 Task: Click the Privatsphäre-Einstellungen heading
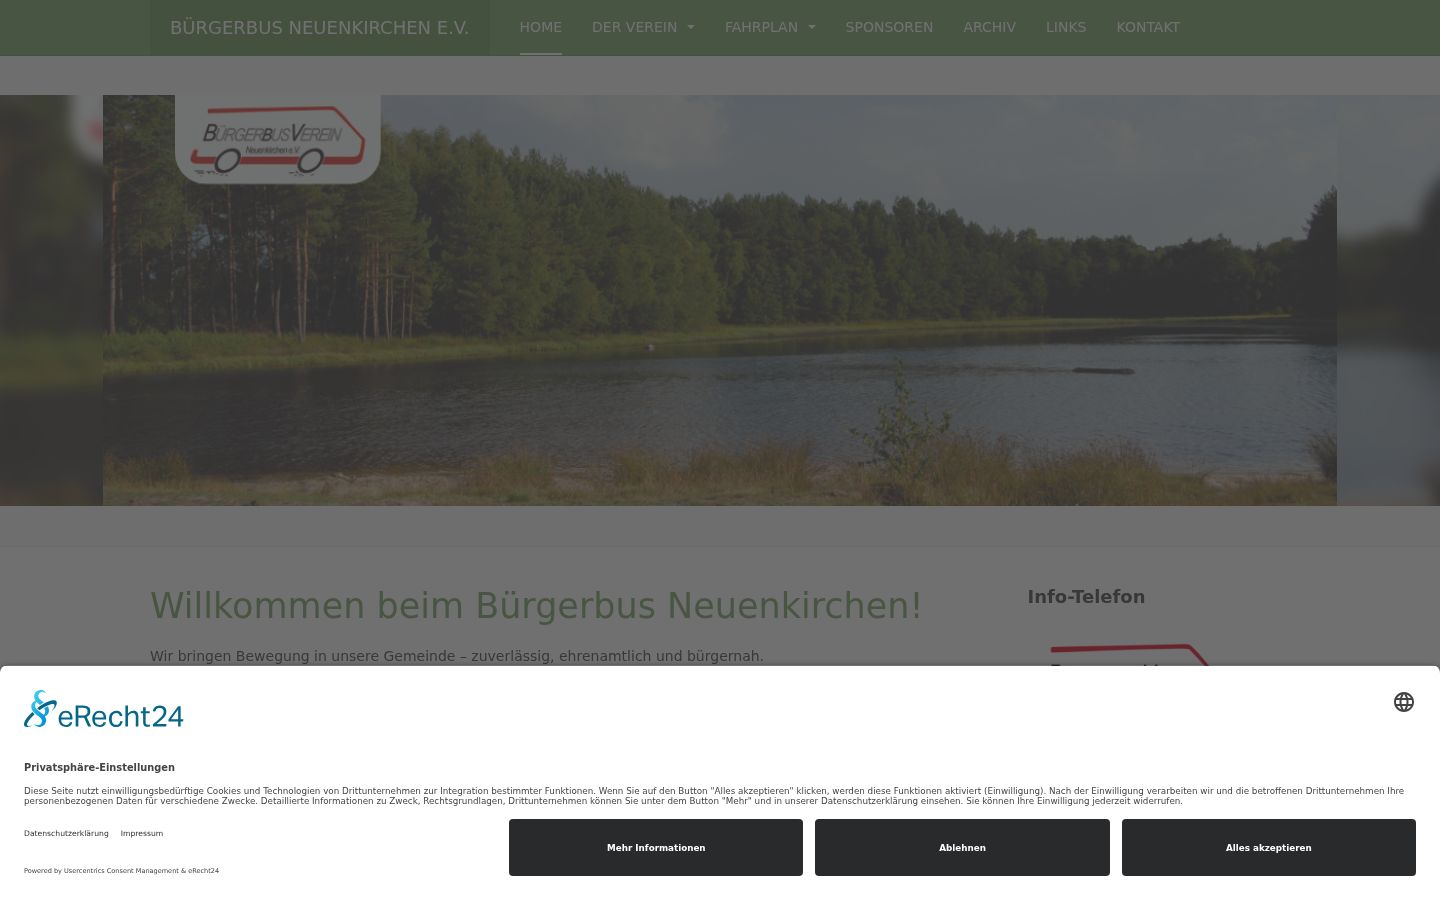[x=99, y=767]
